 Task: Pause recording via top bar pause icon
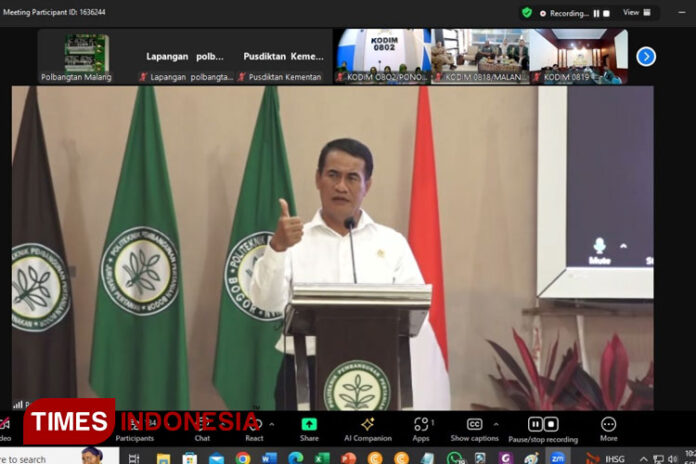(597, 14)
